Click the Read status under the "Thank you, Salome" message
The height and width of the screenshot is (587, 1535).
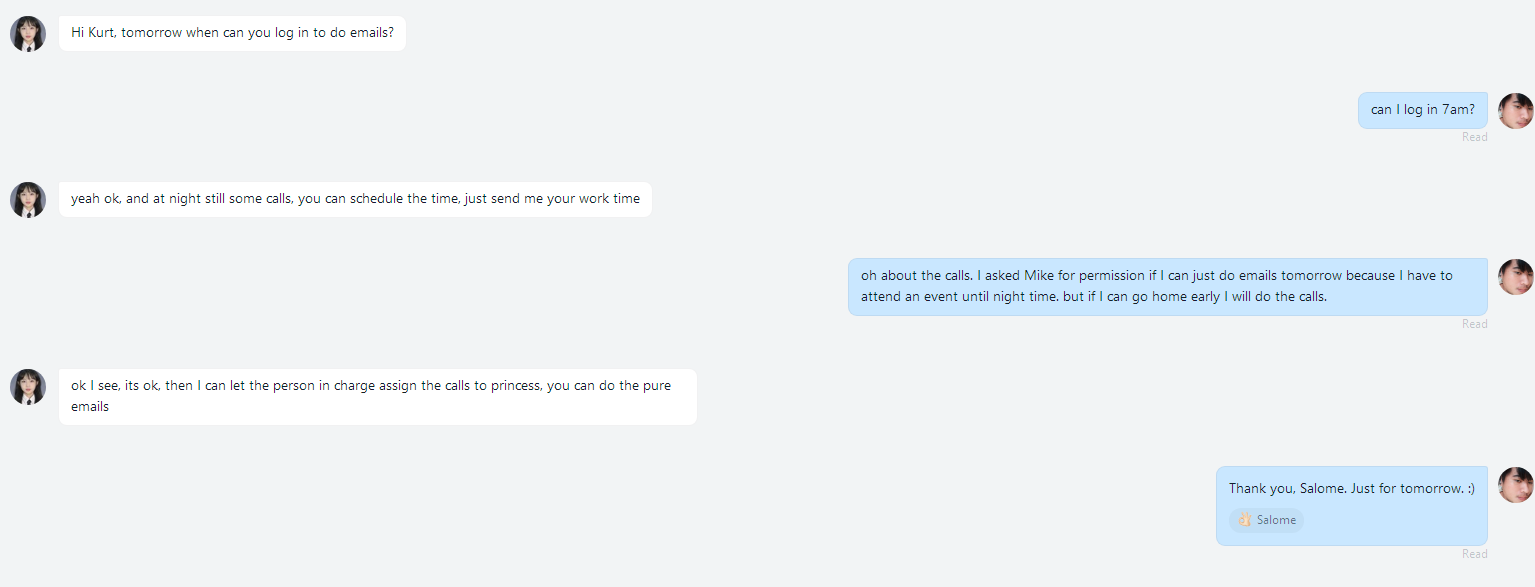point(1474,554)
